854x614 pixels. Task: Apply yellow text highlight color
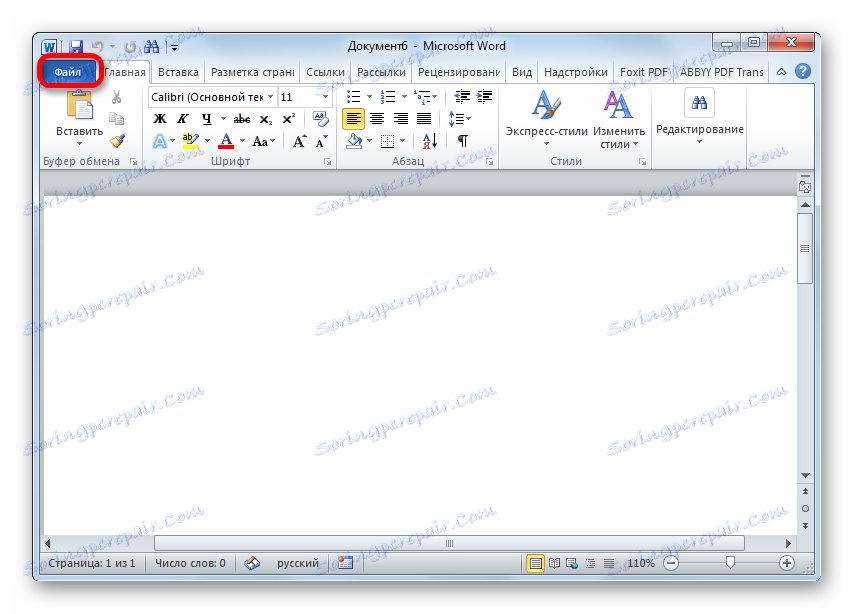click(191, 141)
